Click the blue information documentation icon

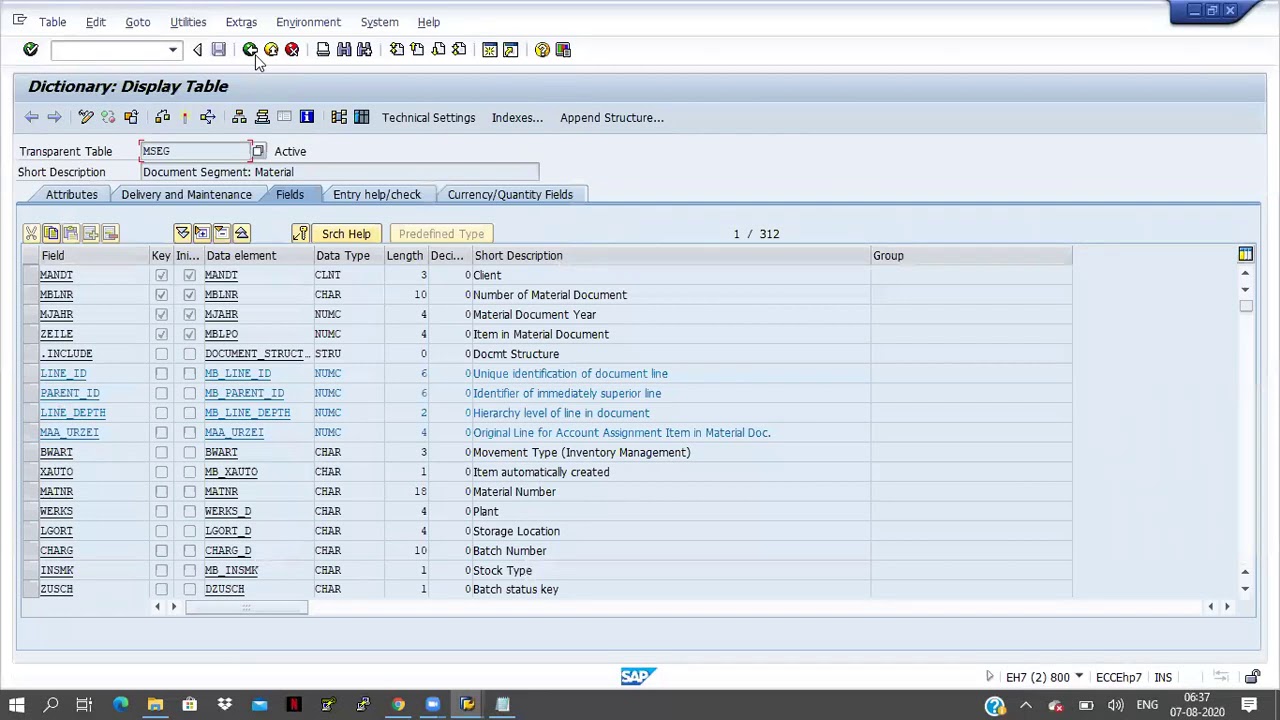tap(307, 118)
